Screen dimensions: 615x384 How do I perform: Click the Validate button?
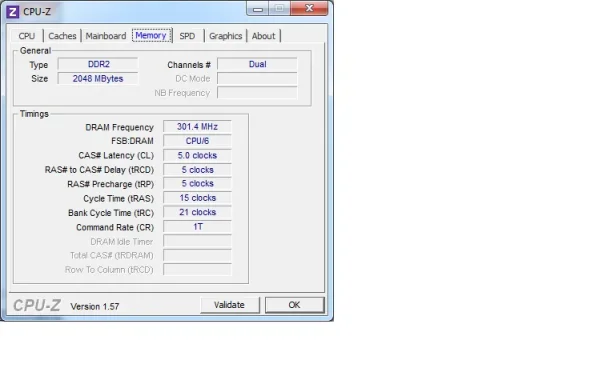tap(229, 305)
